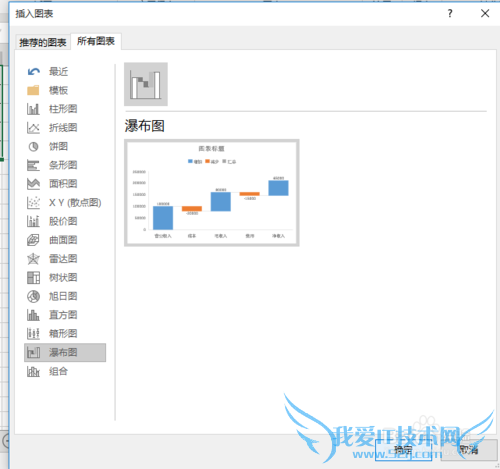The height and width of the screenshot is (469, 500).
Task: Select the waterfall subtype thumbnail at top
Action: (x=146, y=84)
